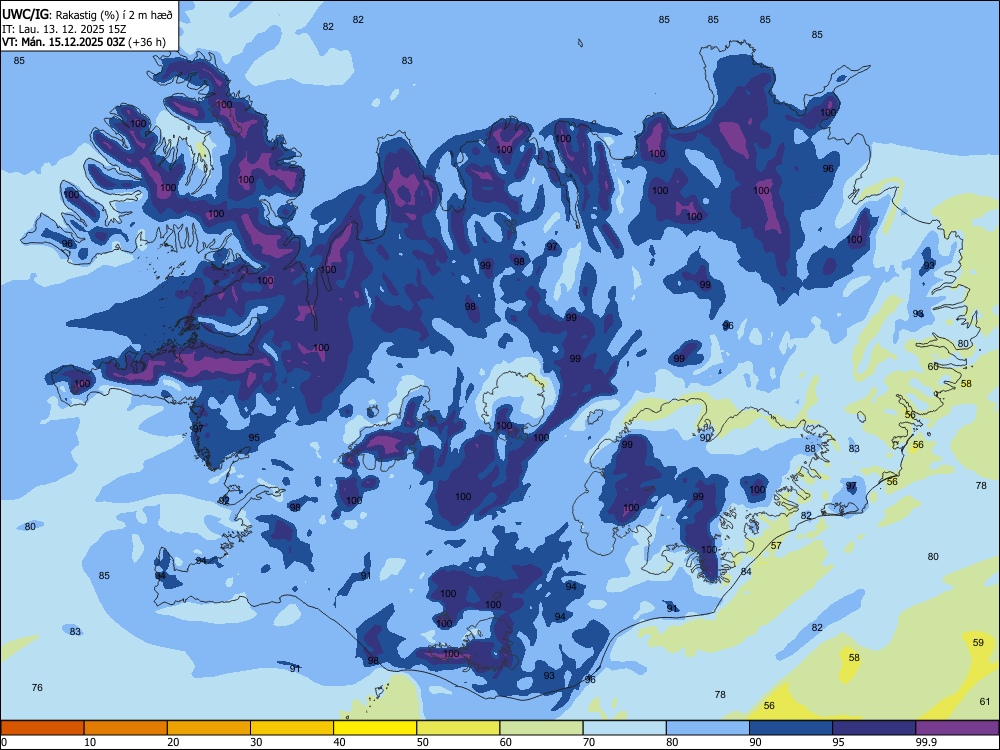Click the orange 10–20 legend swatch
This screenshot has width=1000, height=750.
click(x=126, y=728)
